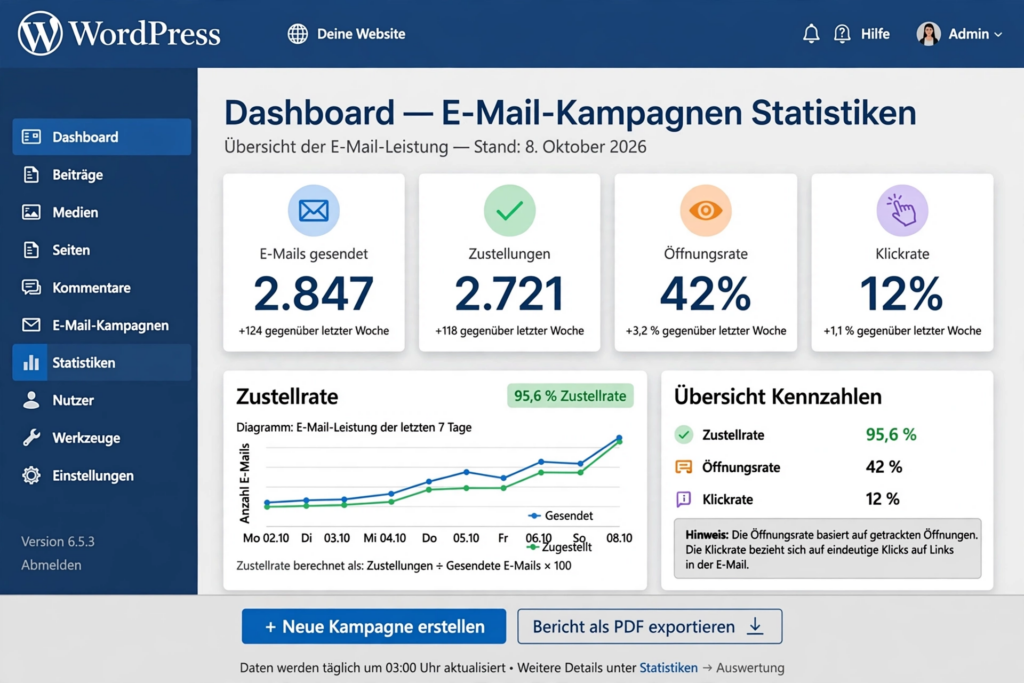Click the 95,6 % Zustellrate green badge

570,396
